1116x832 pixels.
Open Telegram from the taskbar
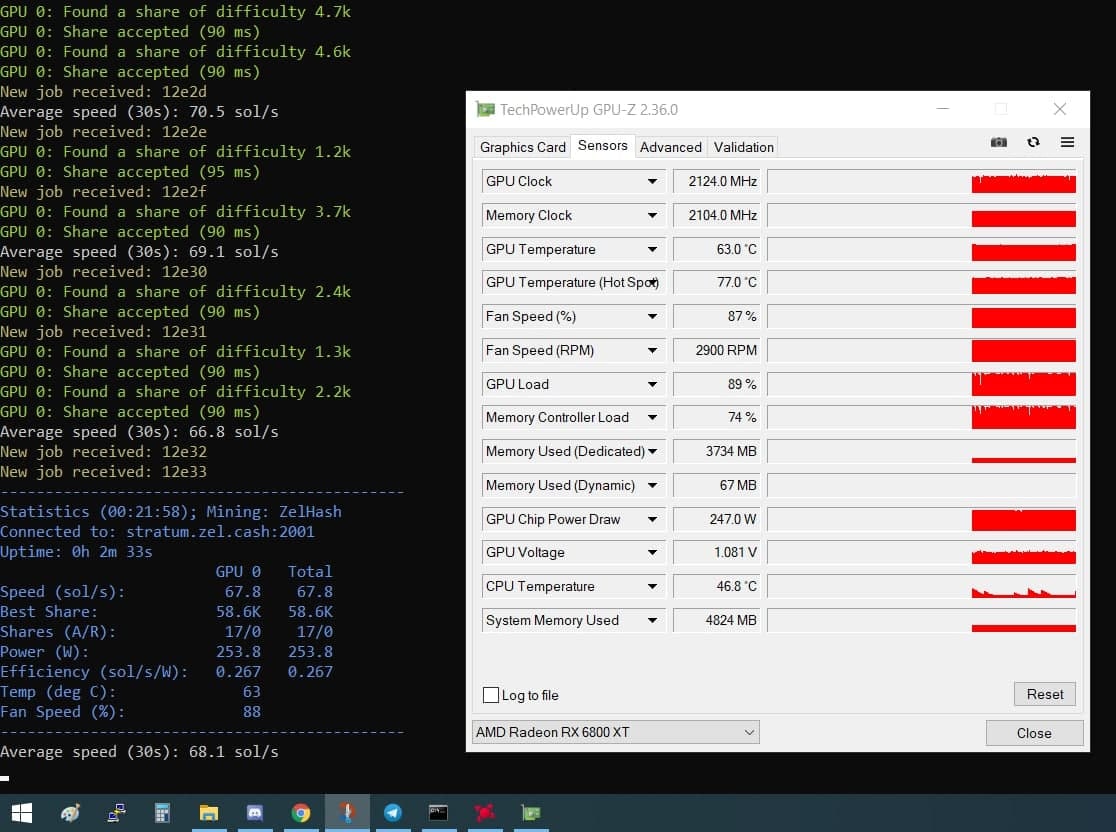coord(393,813)
